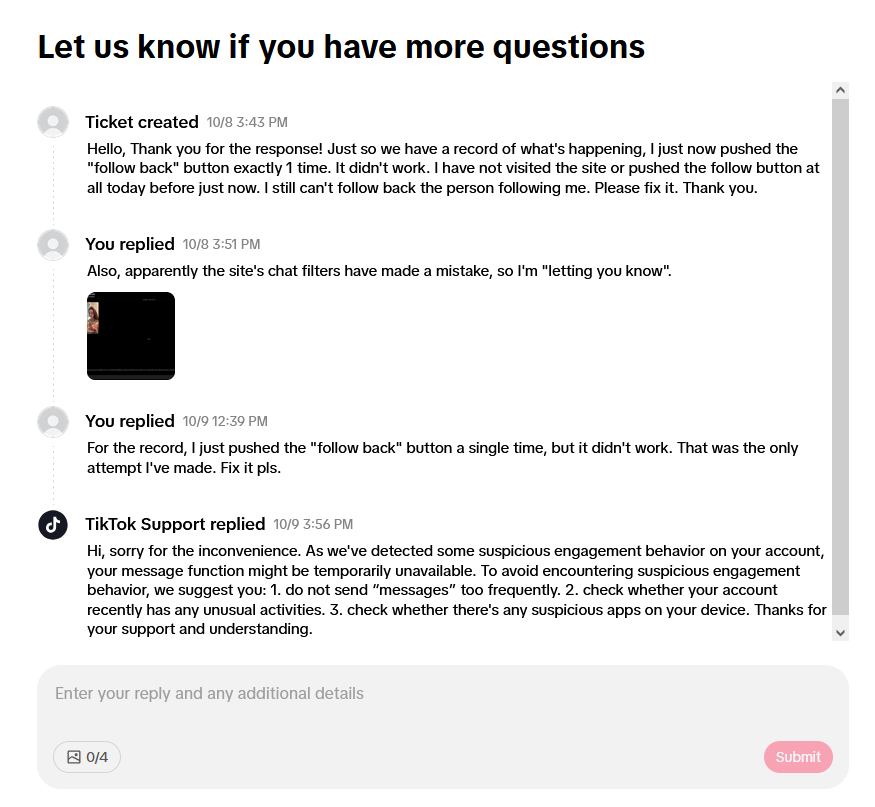Screen dimensions: 875x807
Task: Click the "Let us know if you have more questions" title
Action: (341, 46)
